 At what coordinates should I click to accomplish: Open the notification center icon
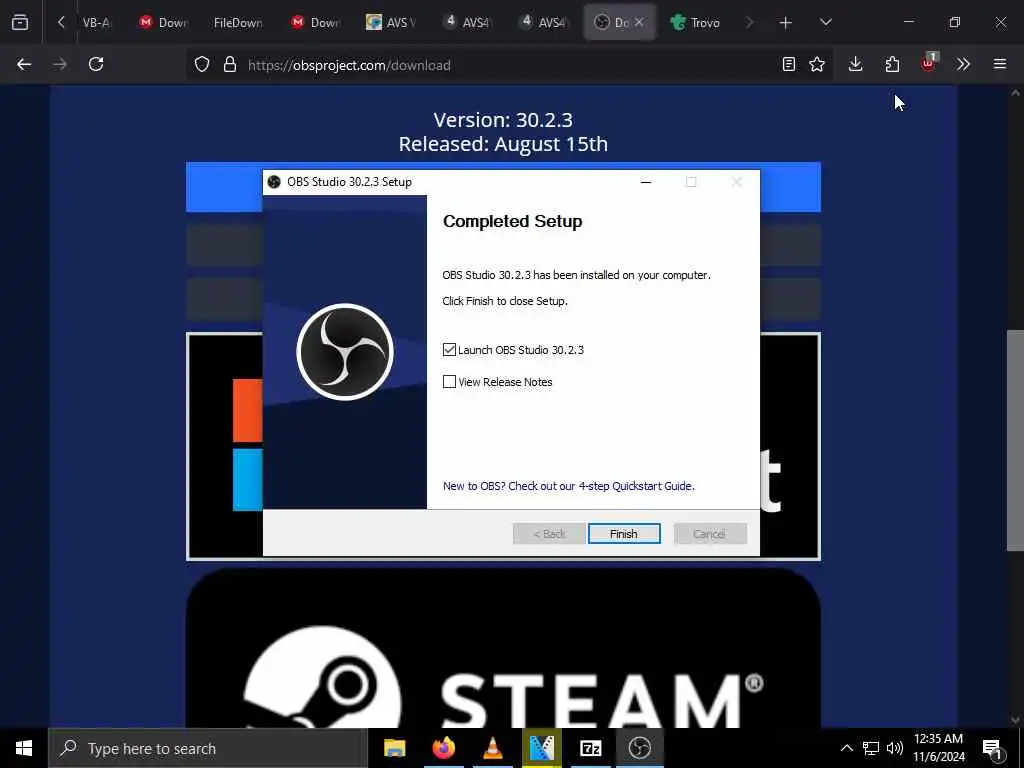(992, 749)
